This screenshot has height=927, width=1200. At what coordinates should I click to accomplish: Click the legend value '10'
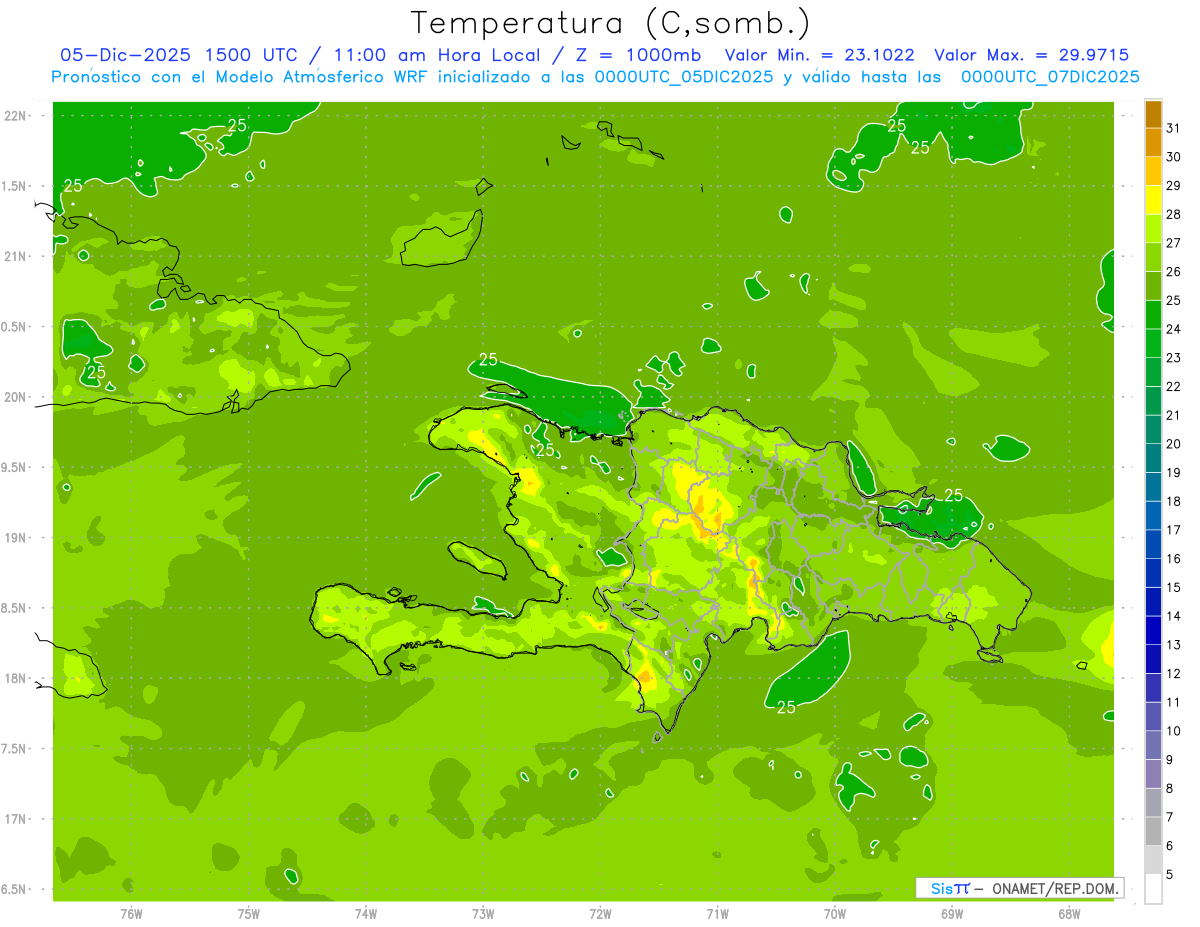[1174, 731]
